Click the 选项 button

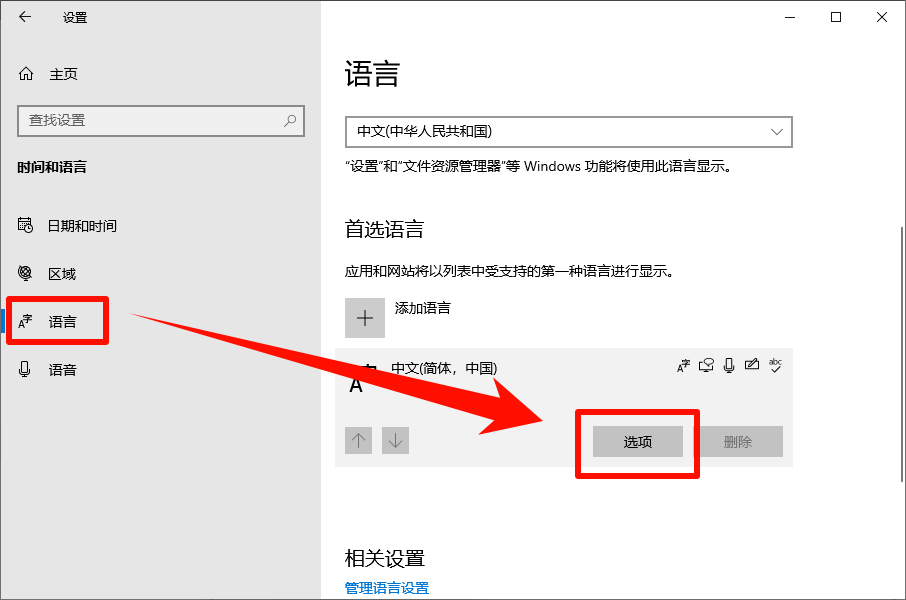638,442
